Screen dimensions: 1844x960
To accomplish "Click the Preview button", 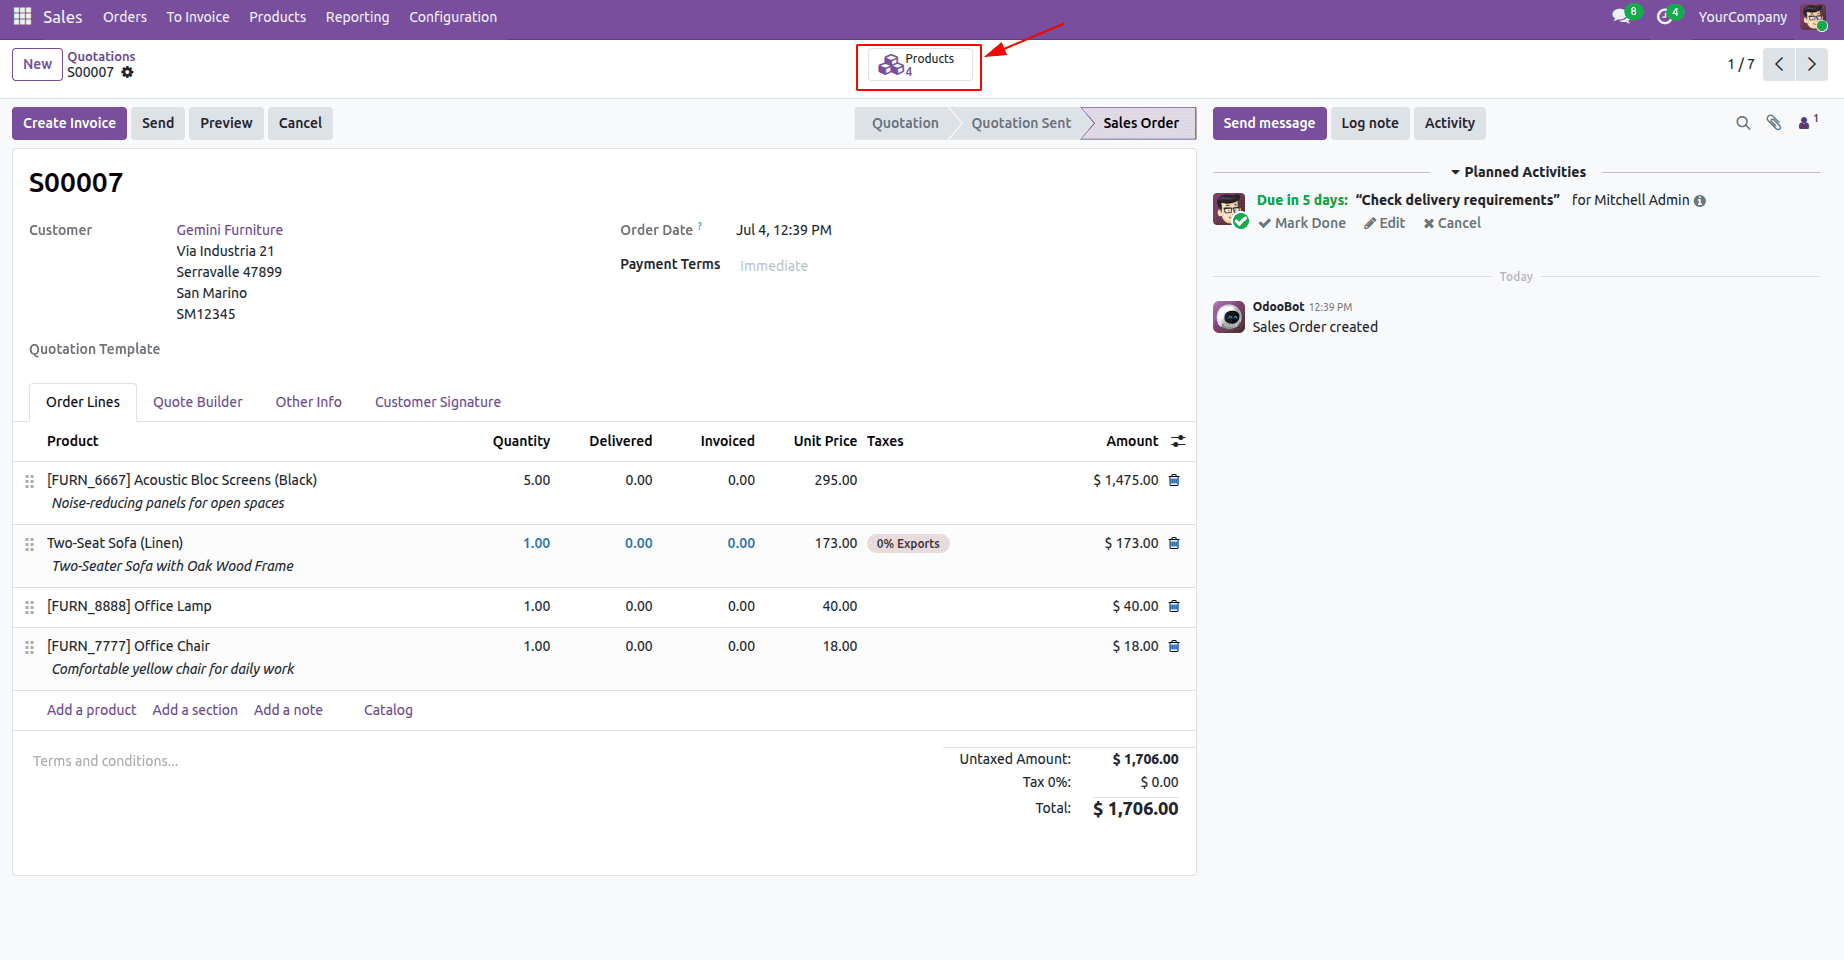I will [x=226, y=123].
